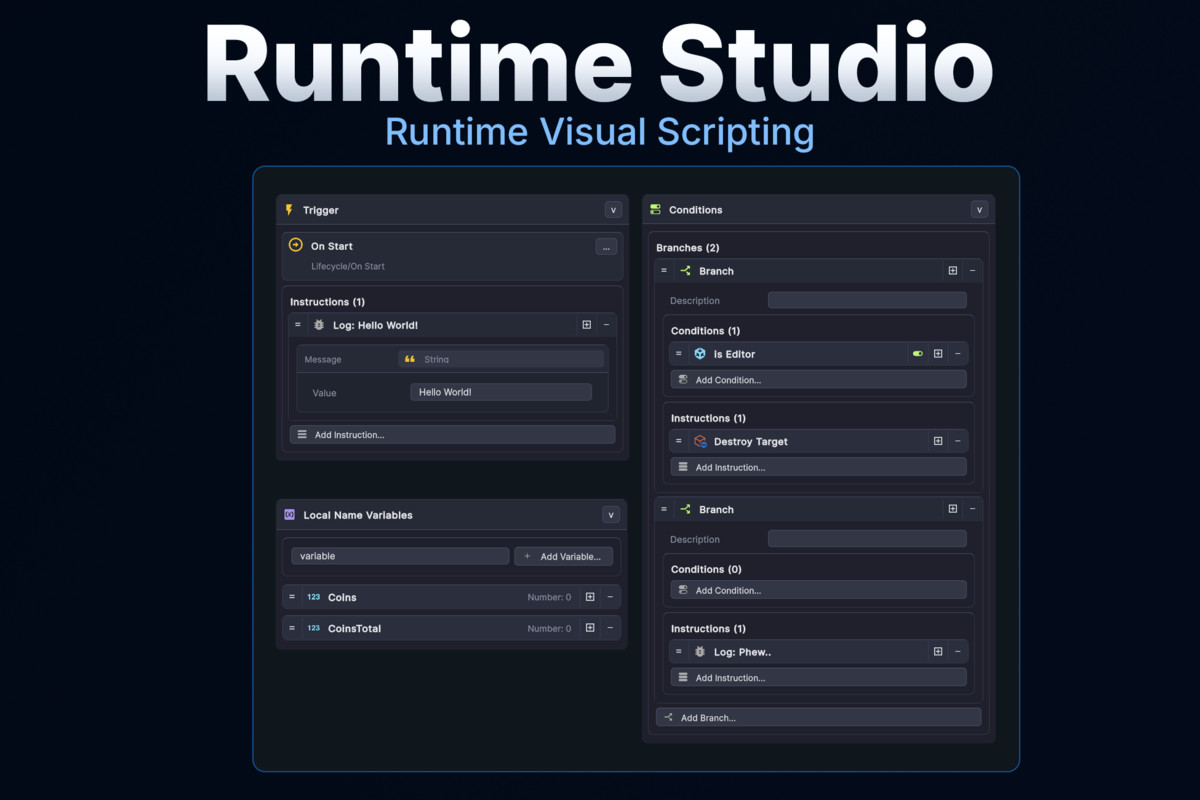
Task: Remove the Coins variable
Action: (610, 597)
